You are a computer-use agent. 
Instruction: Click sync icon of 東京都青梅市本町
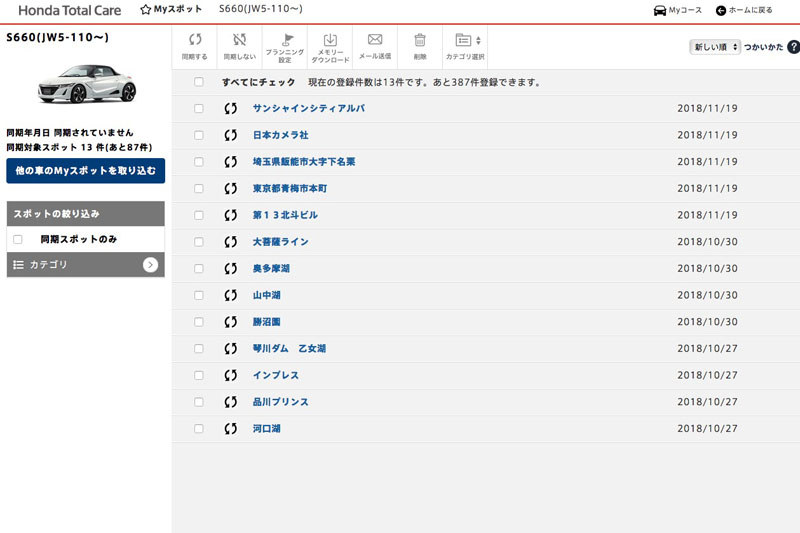(x=231, y=188)
